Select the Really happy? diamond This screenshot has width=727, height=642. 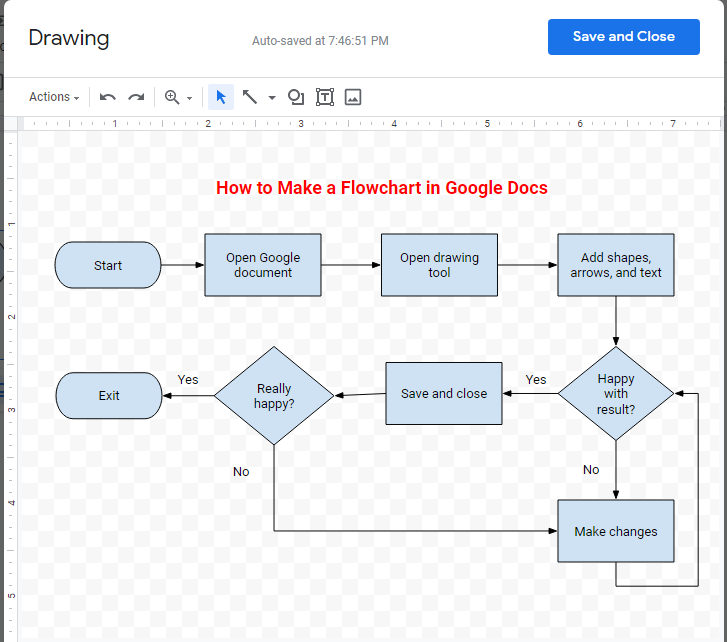pyautogui.click(x=274, y=396)
